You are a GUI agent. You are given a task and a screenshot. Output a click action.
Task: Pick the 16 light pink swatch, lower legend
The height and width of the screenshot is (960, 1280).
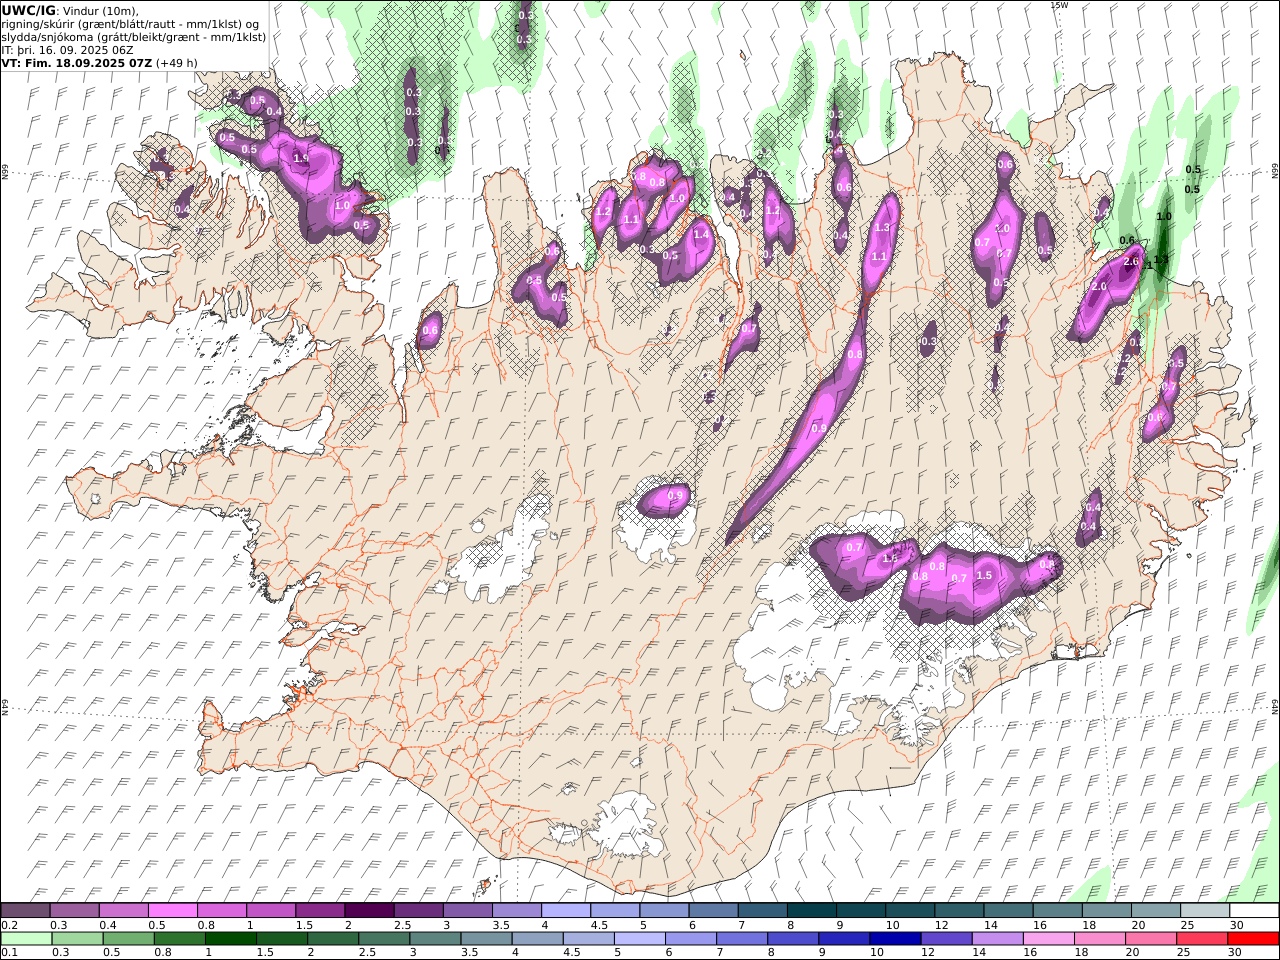1048,939
